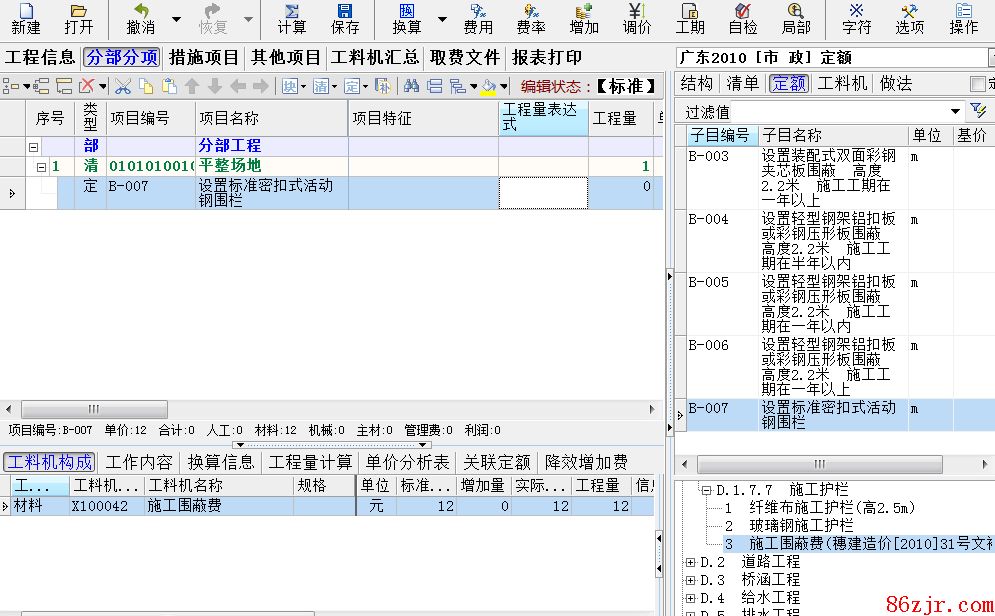Viewport: 995px width, 616px height.
Task: Open the 过滤值 dropdown list
Action: pos(955,111)
